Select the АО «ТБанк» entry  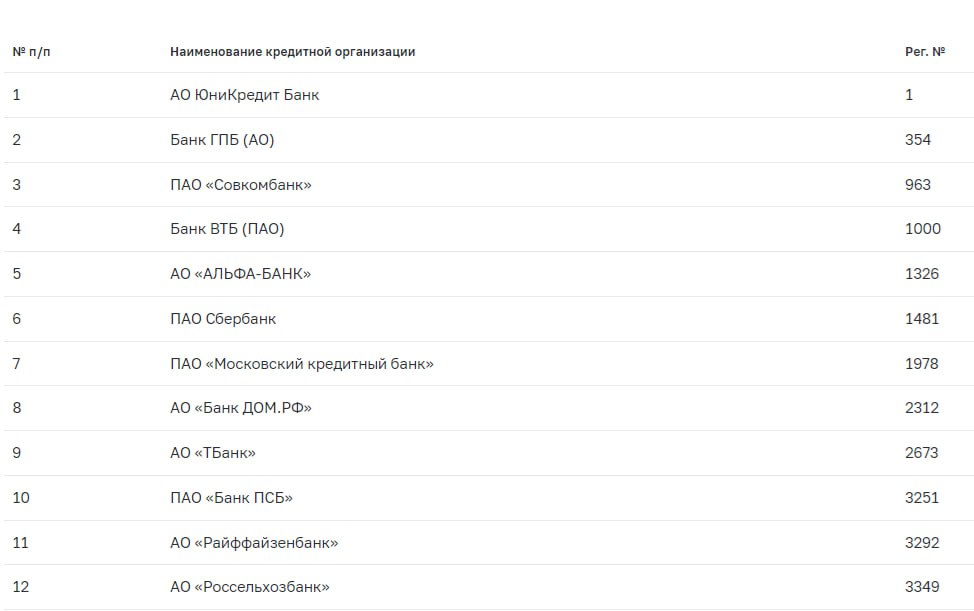click(x=213, y=453)
